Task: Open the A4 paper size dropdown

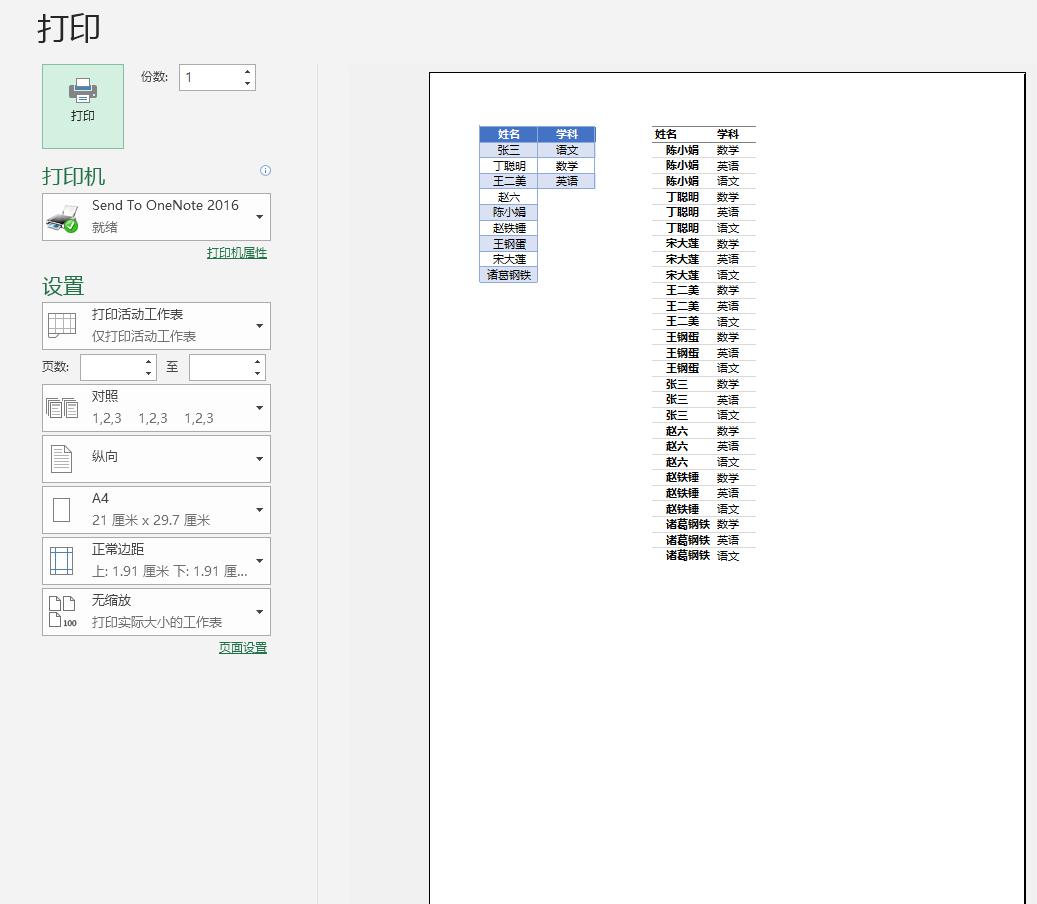Action: click(x=157, y=510)
